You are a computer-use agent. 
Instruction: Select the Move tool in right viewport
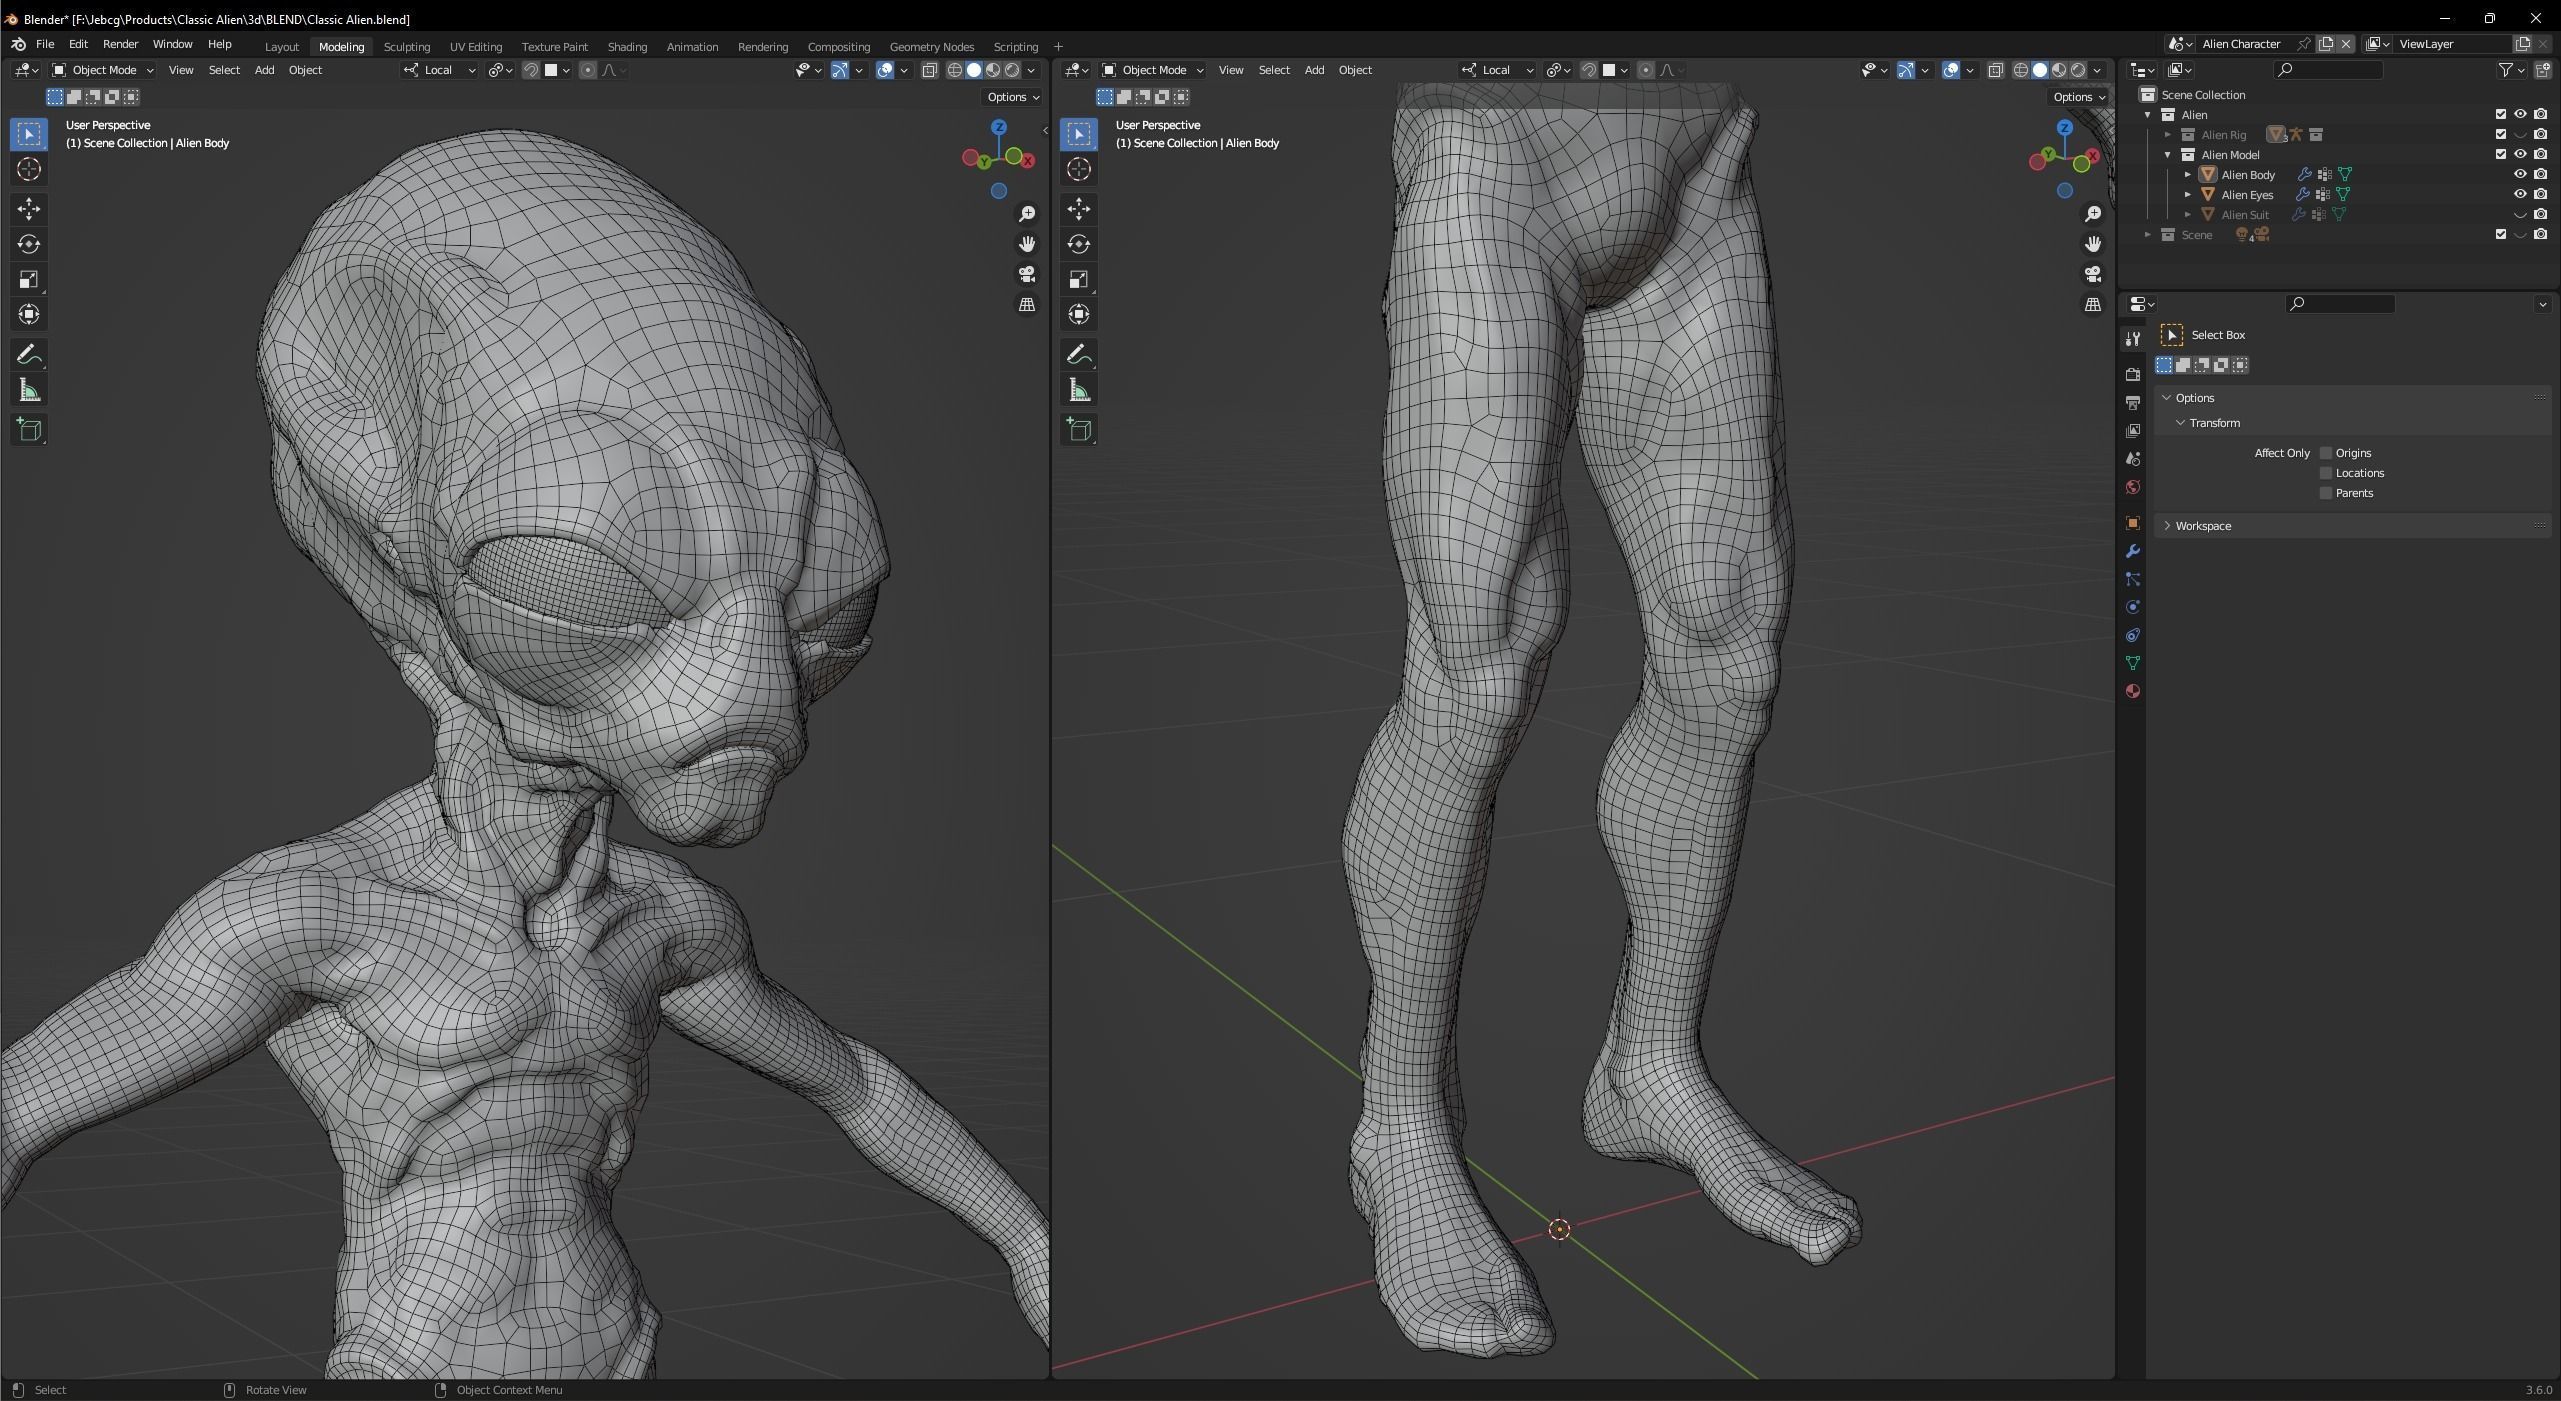pos(1079,208)
